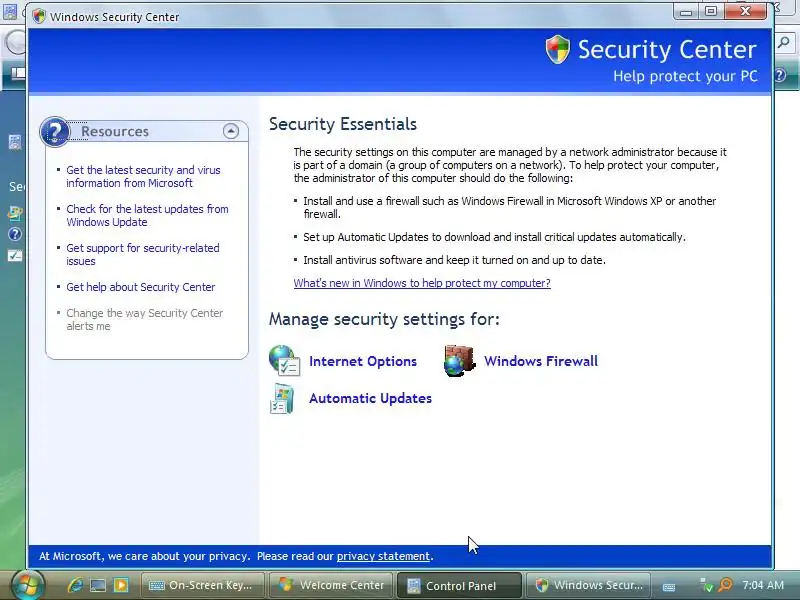
Task: Click Show Desktop icon in Quick Launch
Action: [98, 585]
